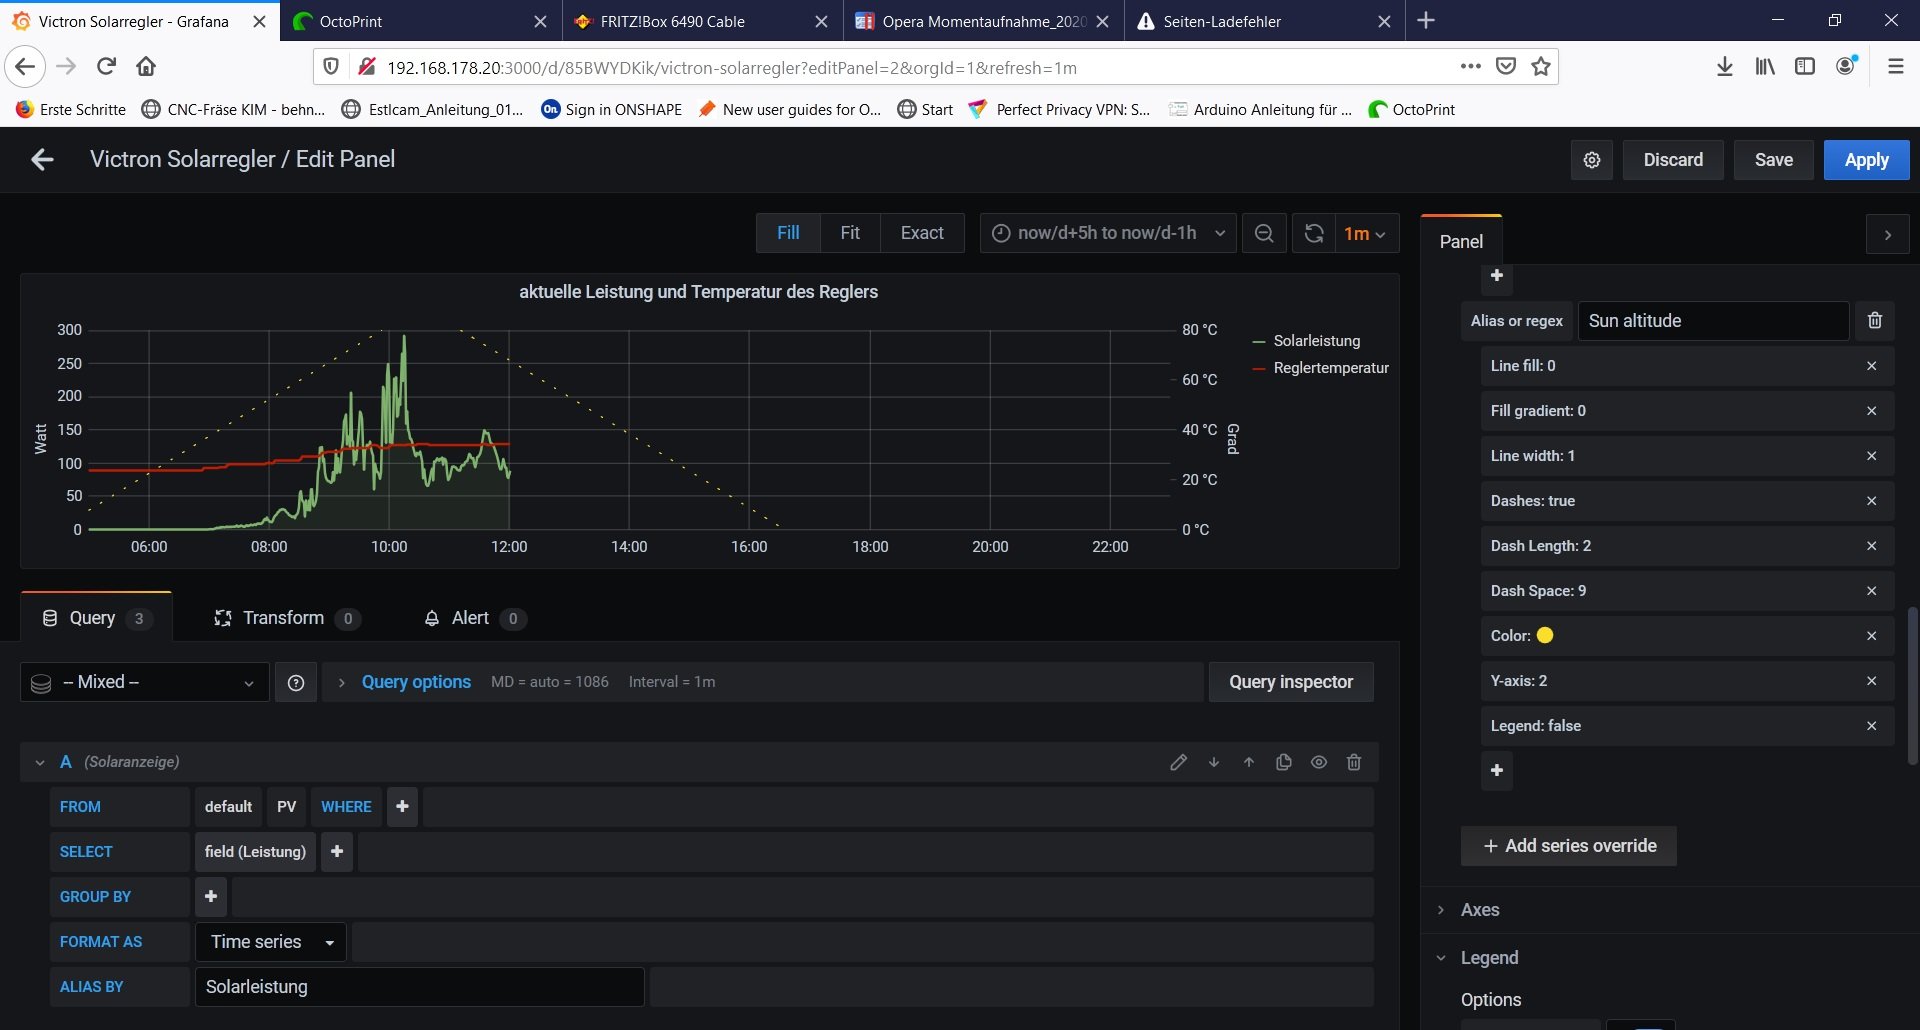The image size is (1920, 1030).
Task: Click the yellow Color swatch override
Action: (x=1545, y=636)
